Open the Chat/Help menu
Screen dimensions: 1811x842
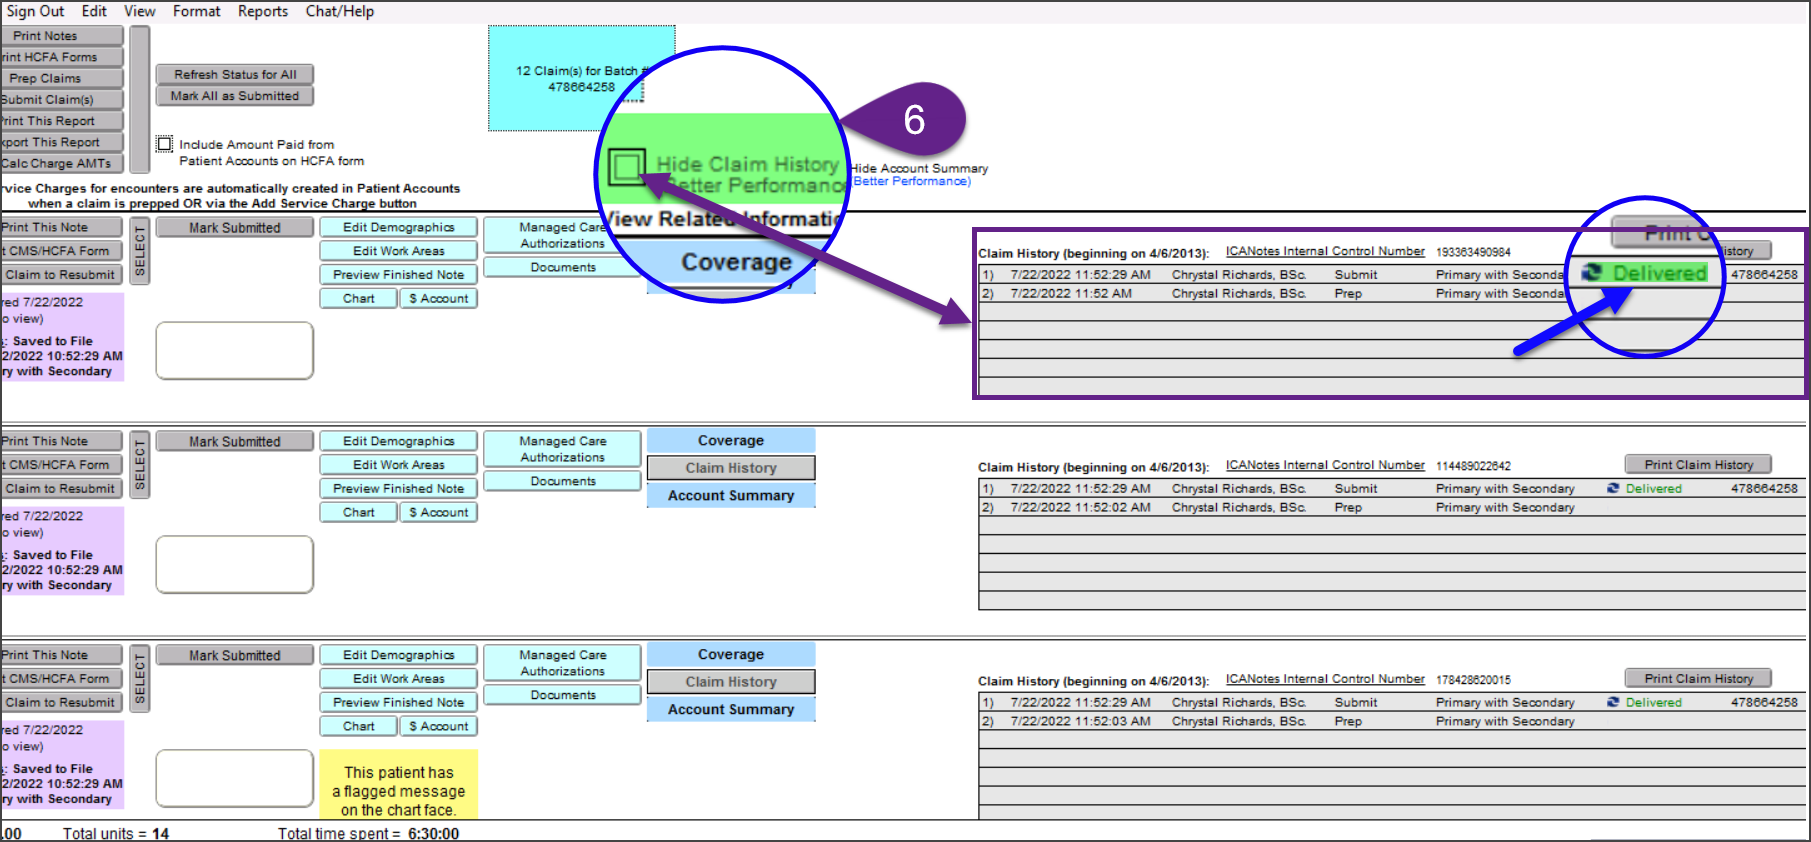pyautogui.click(x=339, y=11)
